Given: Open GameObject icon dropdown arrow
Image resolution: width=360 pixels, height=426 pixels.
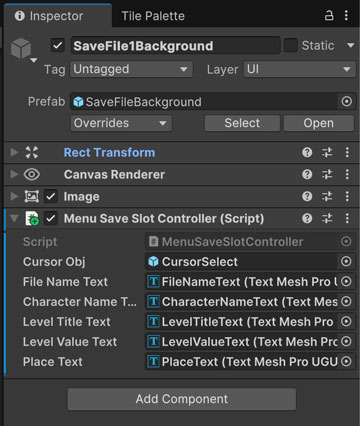Looking at the screenshot, I should [34, 60].
